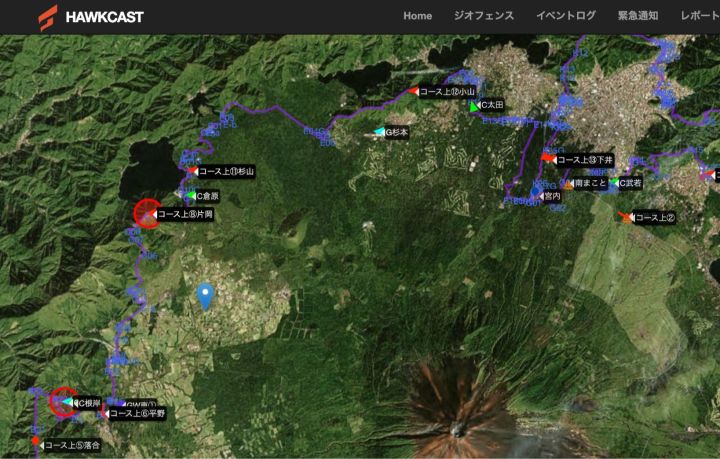
Task: Go to the イベントログ page
Action: click(x=565, y=16)
